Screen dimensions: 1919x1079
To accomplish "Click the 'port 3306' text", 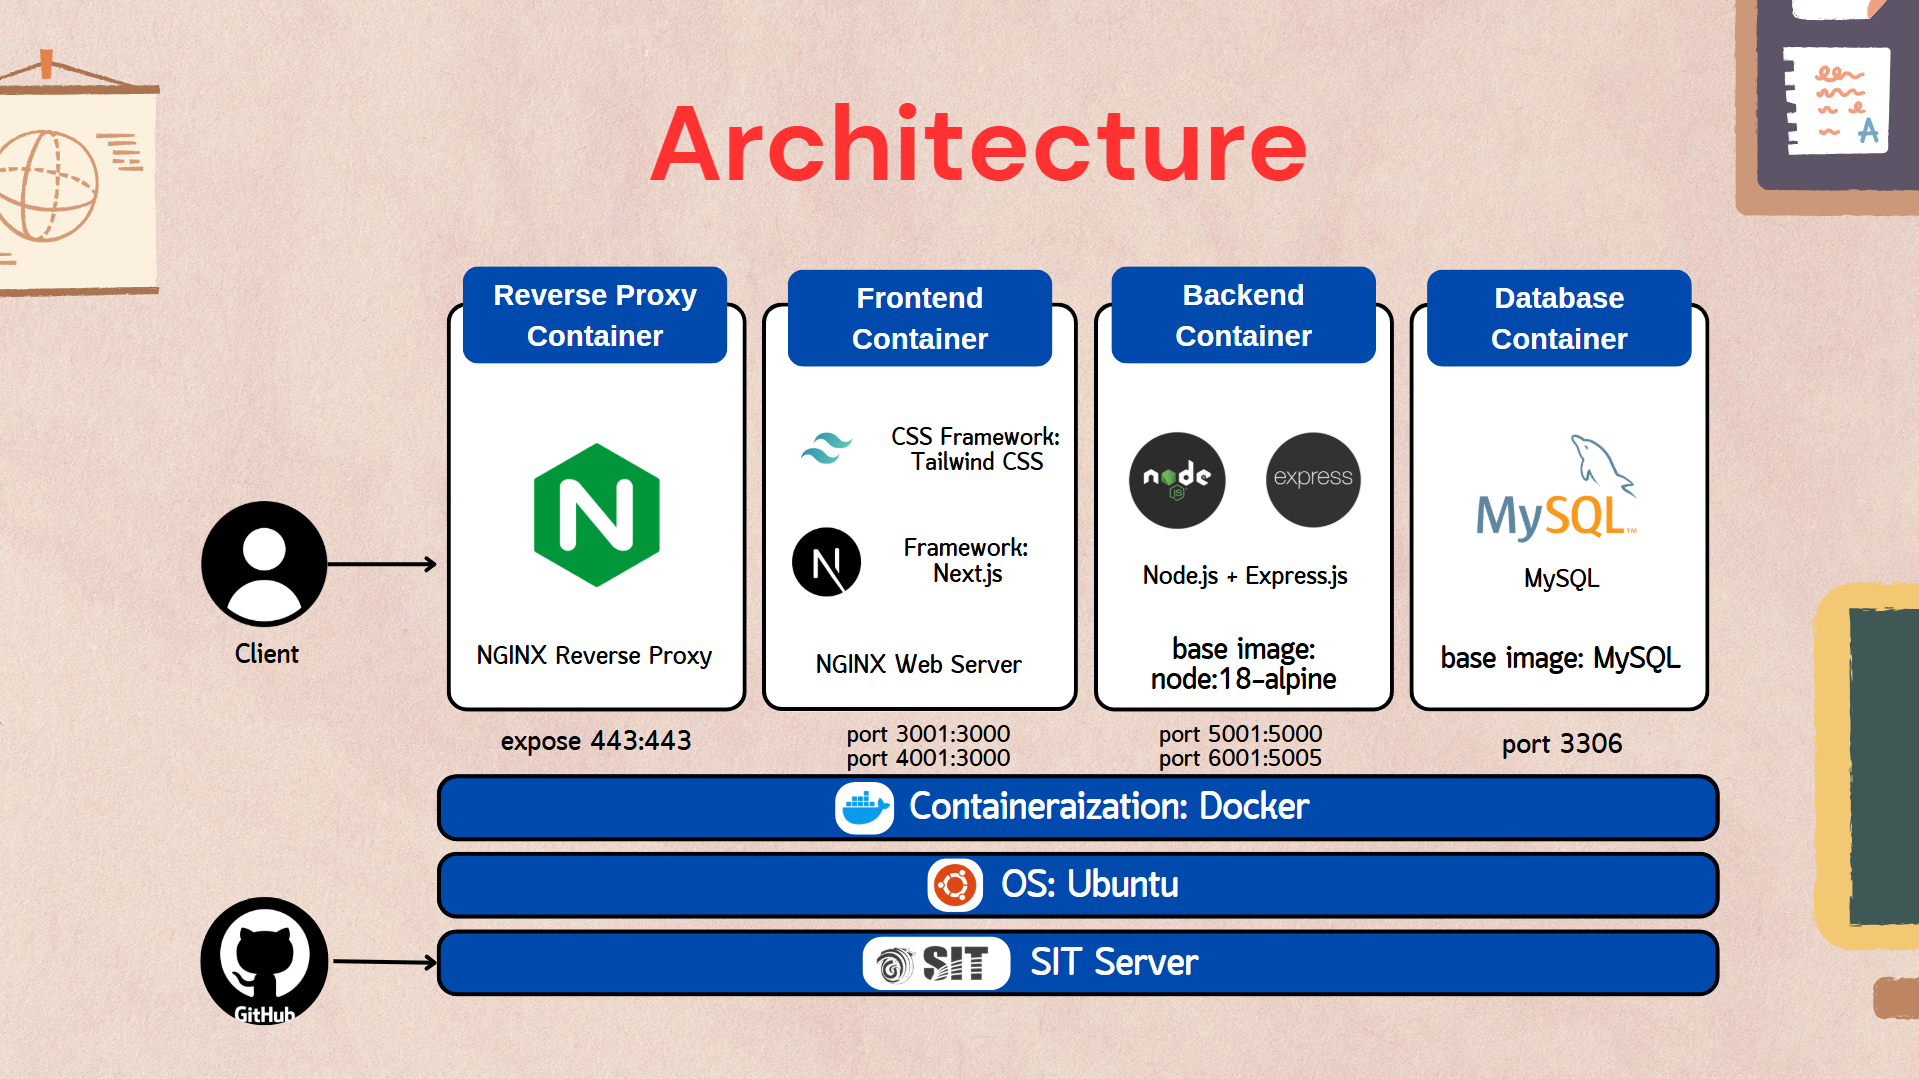I will (1562, 744).
